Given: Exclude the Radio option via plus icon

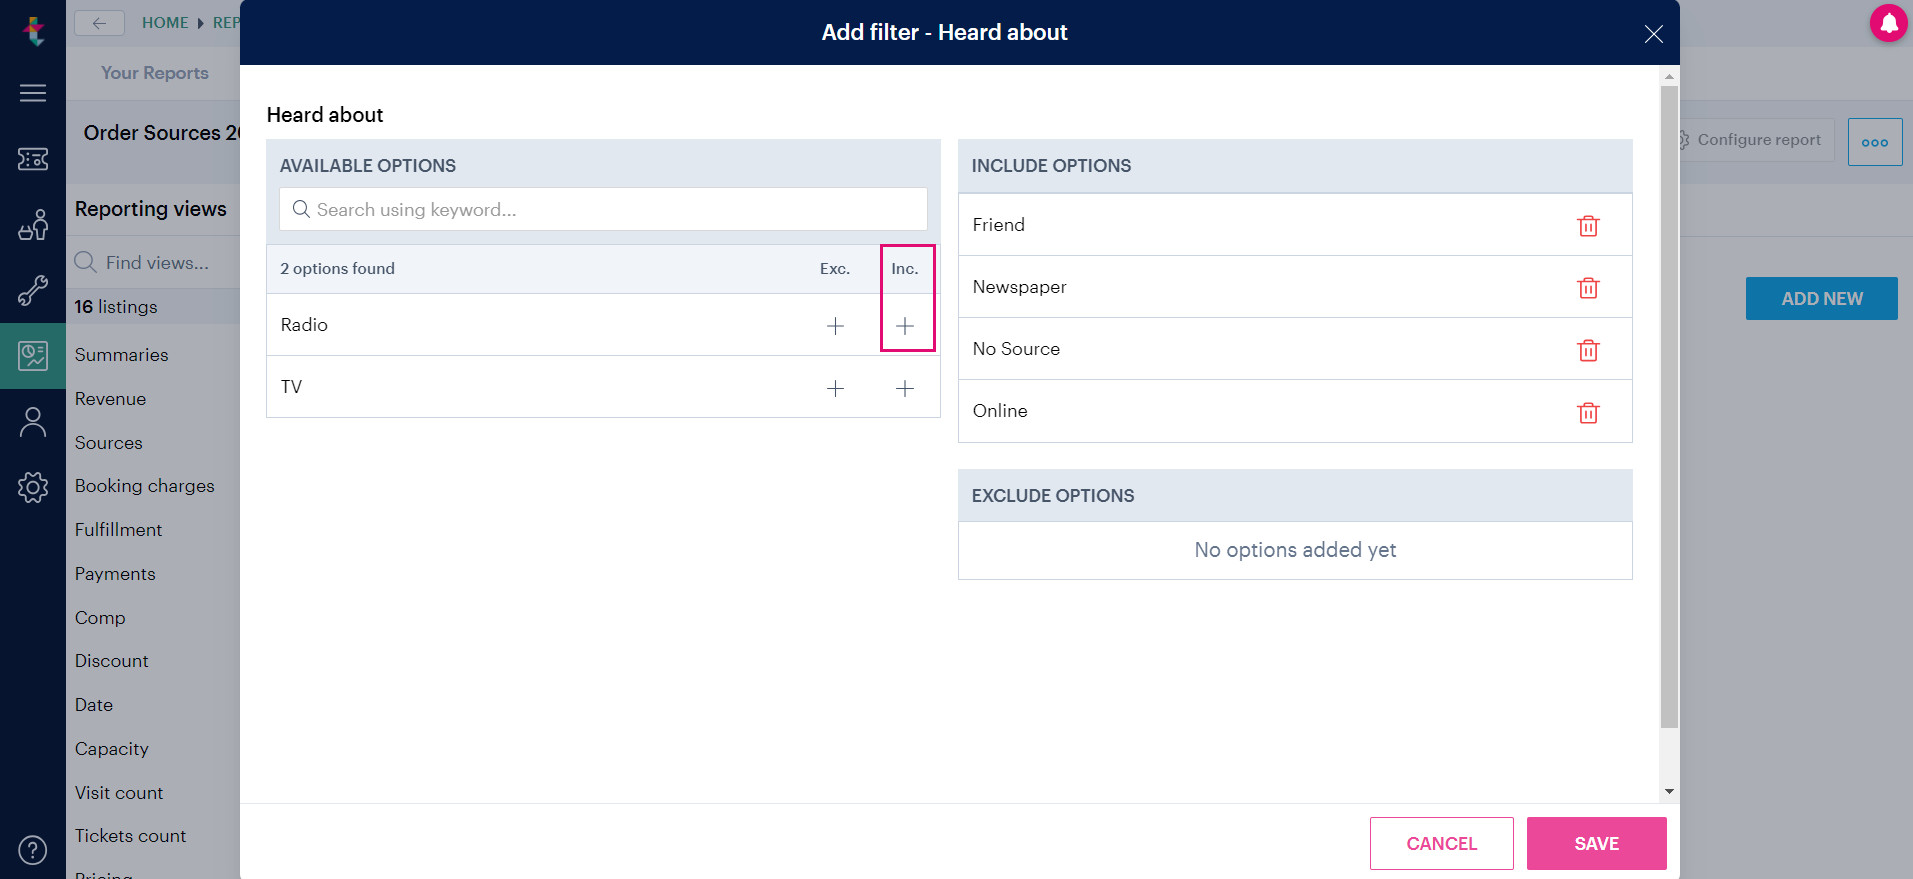Looking at the screenshot, I should point(835,326).
